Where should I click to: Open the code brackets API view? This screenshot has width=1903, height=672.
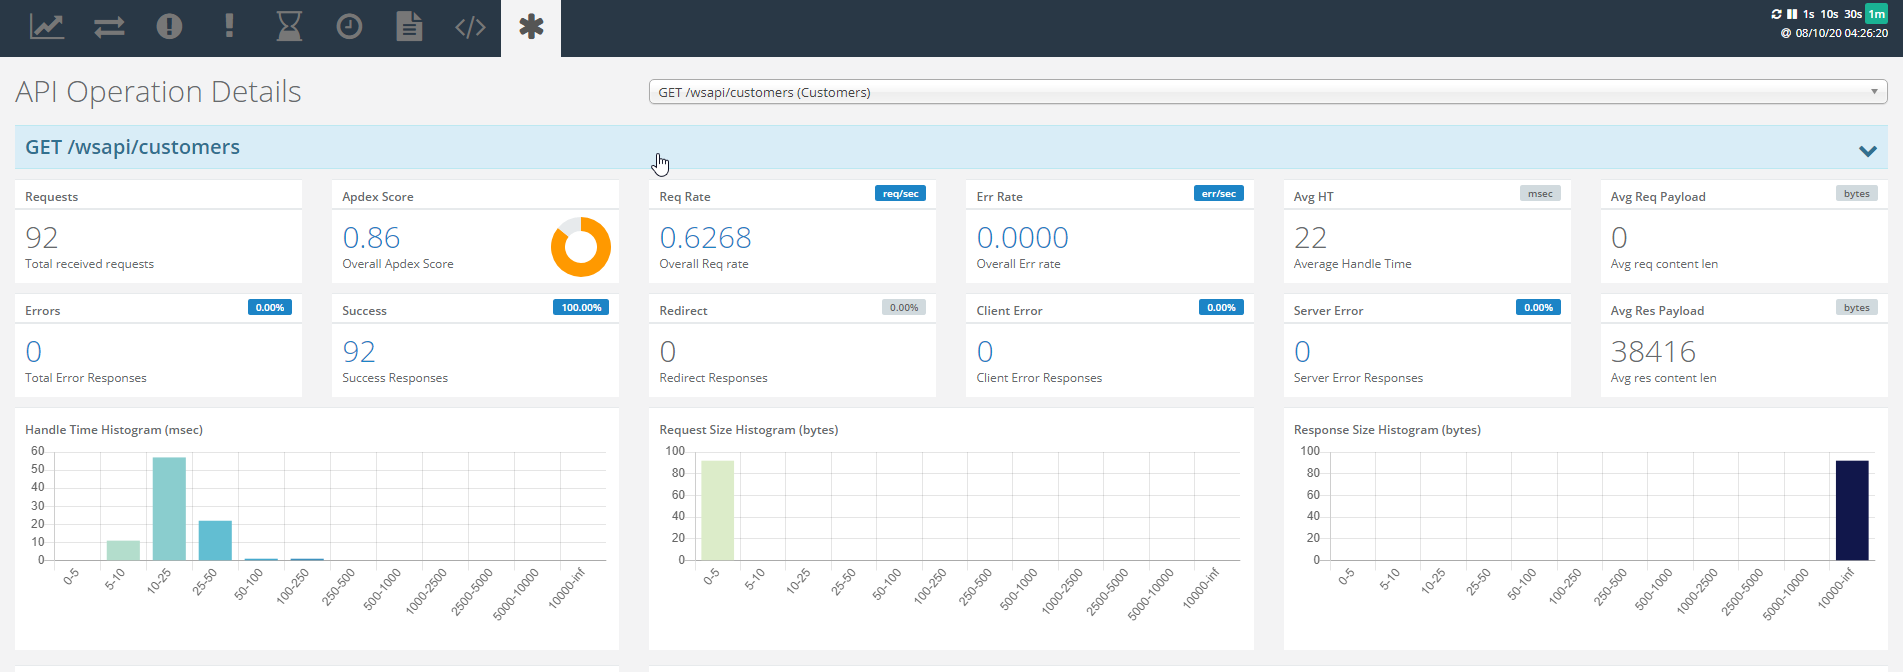pos(470,27)
